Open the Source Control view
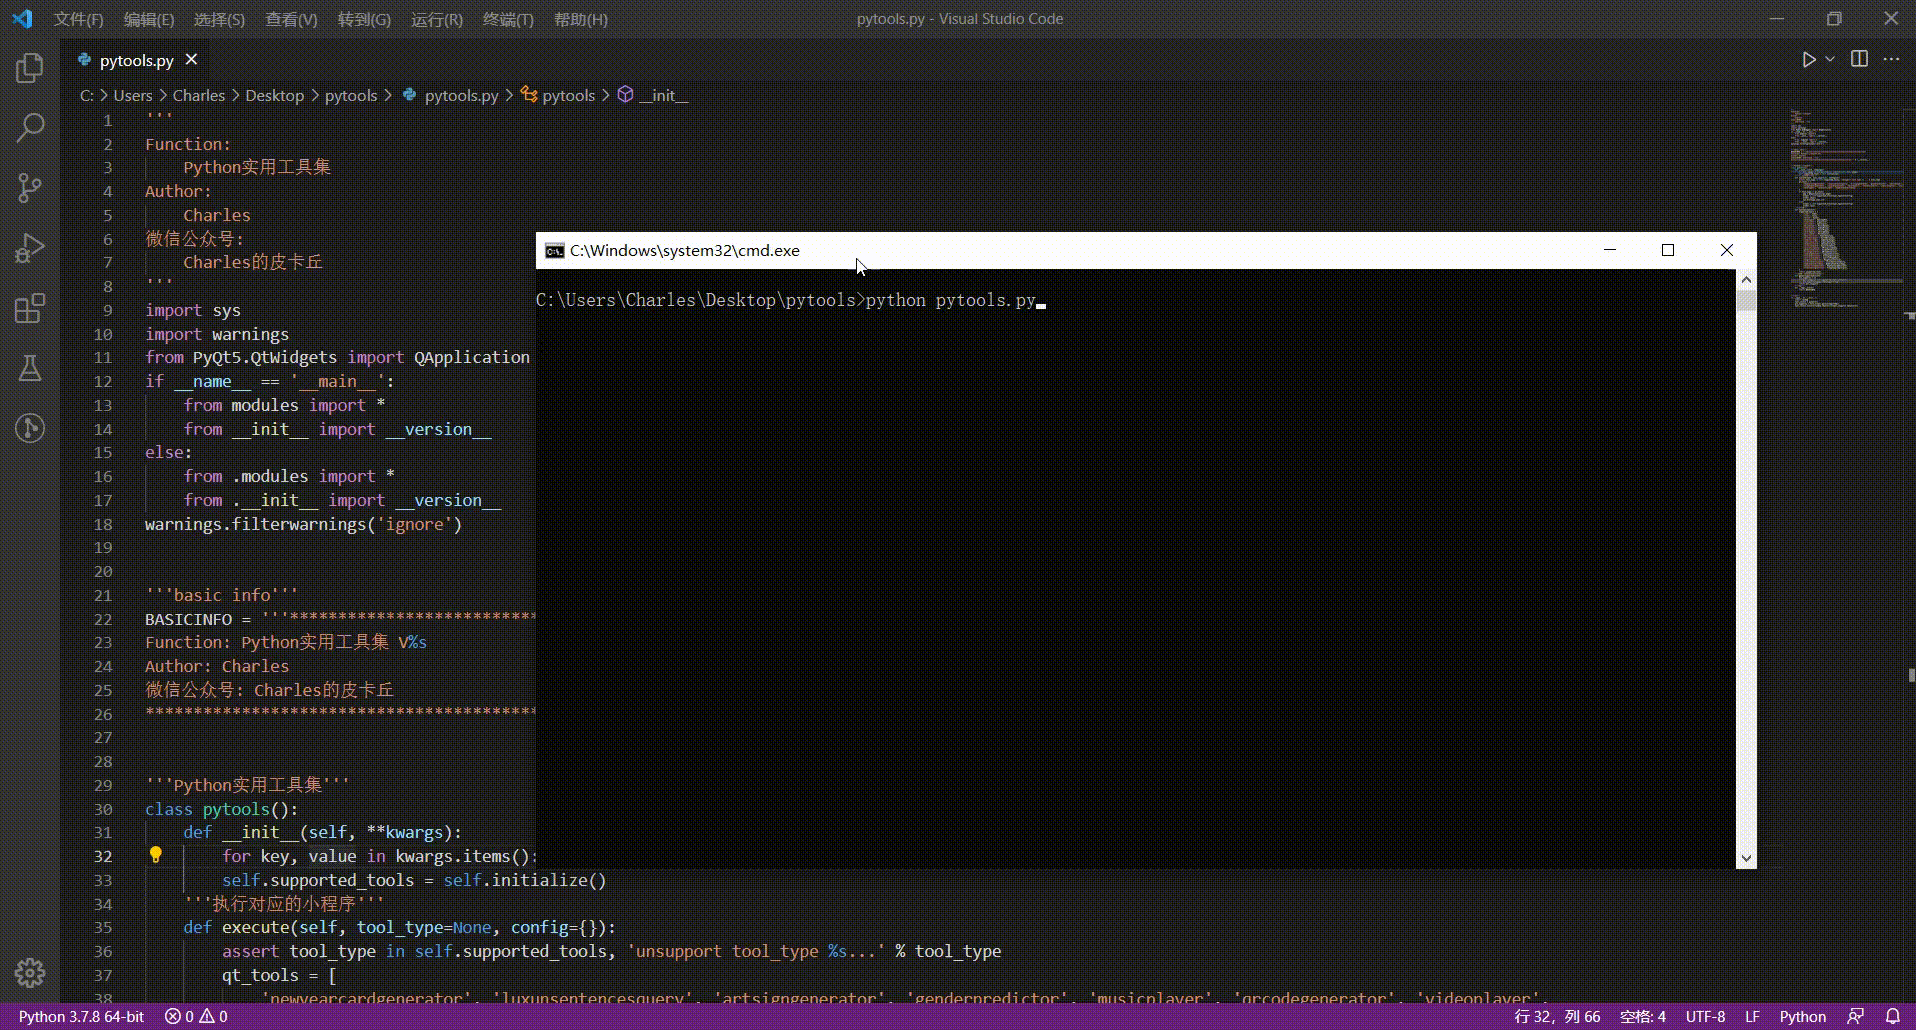 (x=30, y=187)
